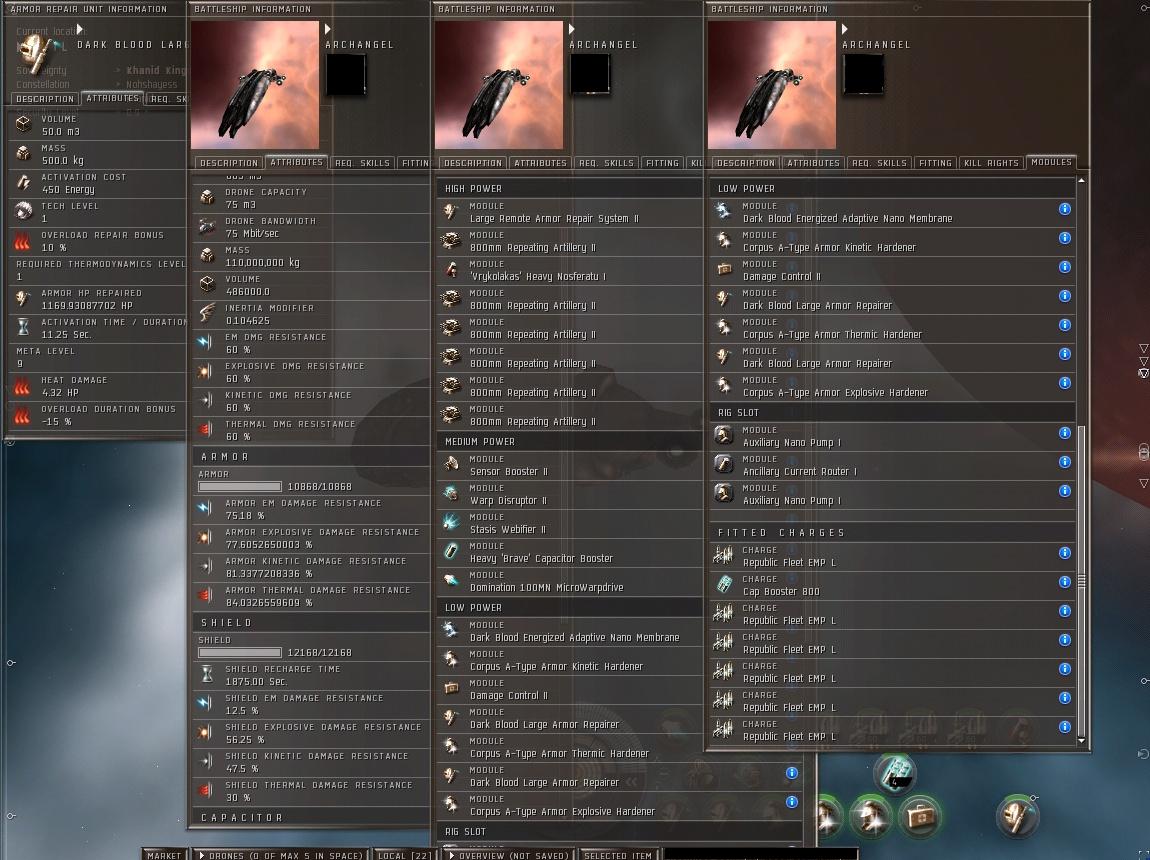Click the Activation Time / Duration hourglass icon
Screen dimensions: 1150x860
[x=23, y=327]
